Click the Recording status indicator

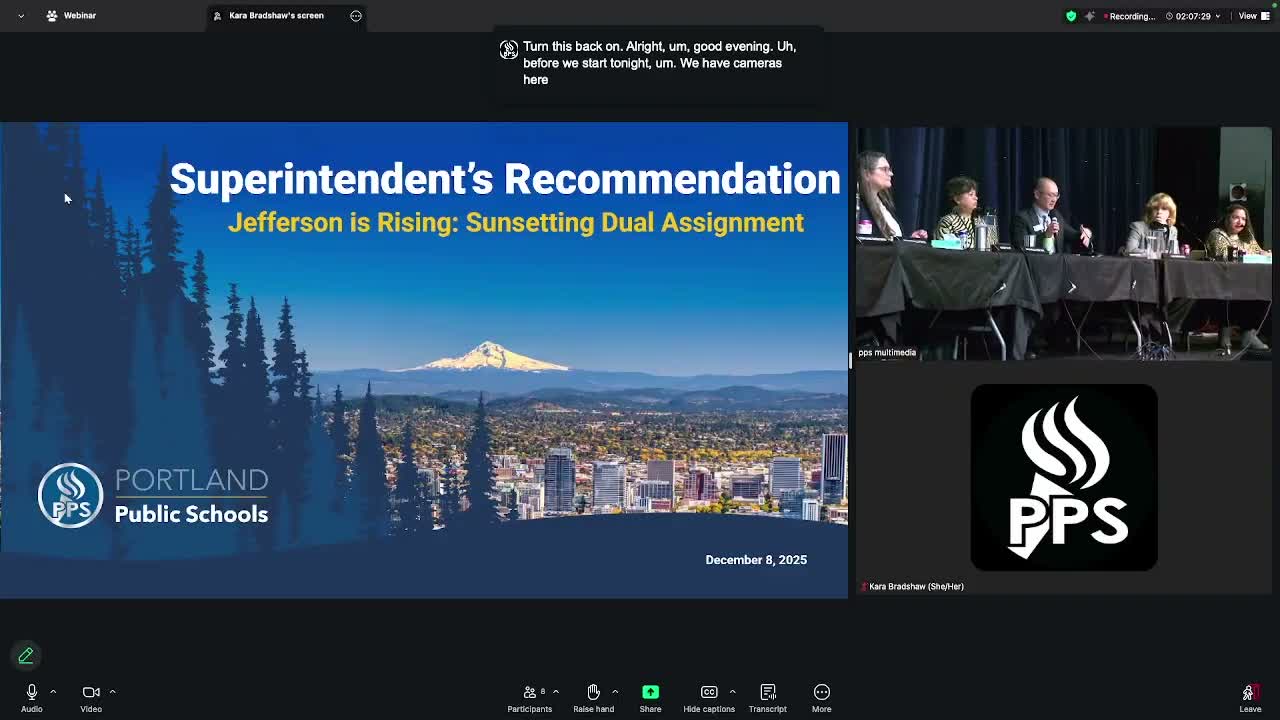click(1132, 16)
